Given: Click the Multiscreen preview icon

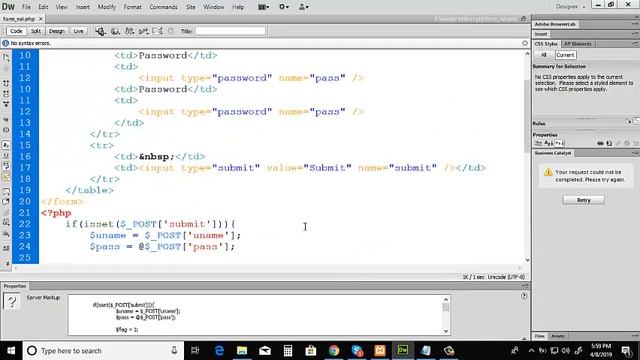Looking at the screenshot, I should click(x=100, y=31).
